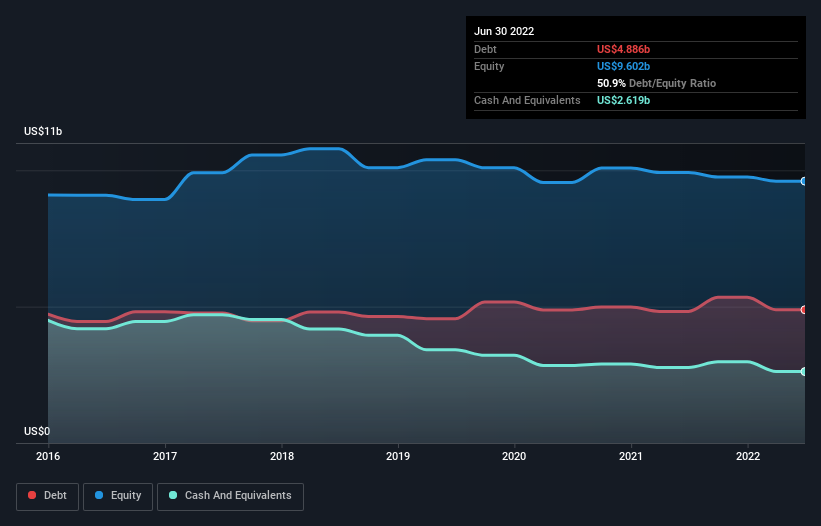The width and height of the screenshot is (821, 526).
Task: Click the red Debt legend dot
Action: [x=32, y=495]
